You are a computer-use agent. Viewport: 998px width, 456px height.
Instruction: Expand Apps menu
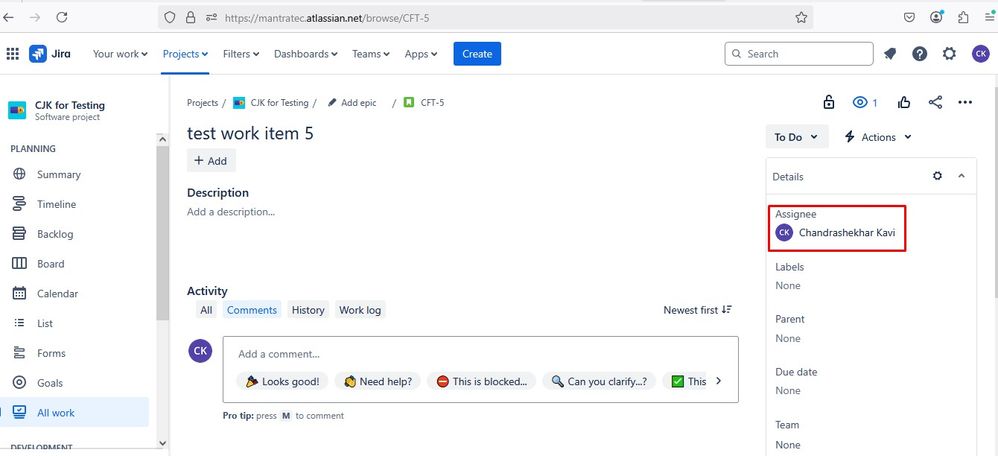[421, 54]
